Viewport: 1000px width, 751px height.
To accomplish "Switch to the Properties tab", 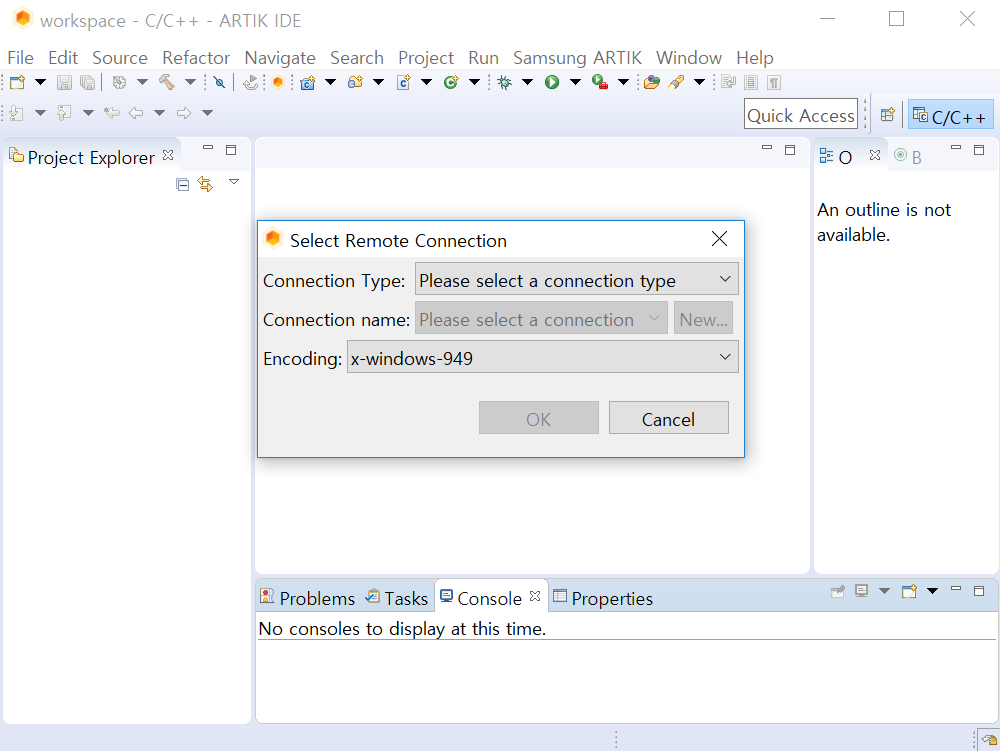I will tap(603, 599).
